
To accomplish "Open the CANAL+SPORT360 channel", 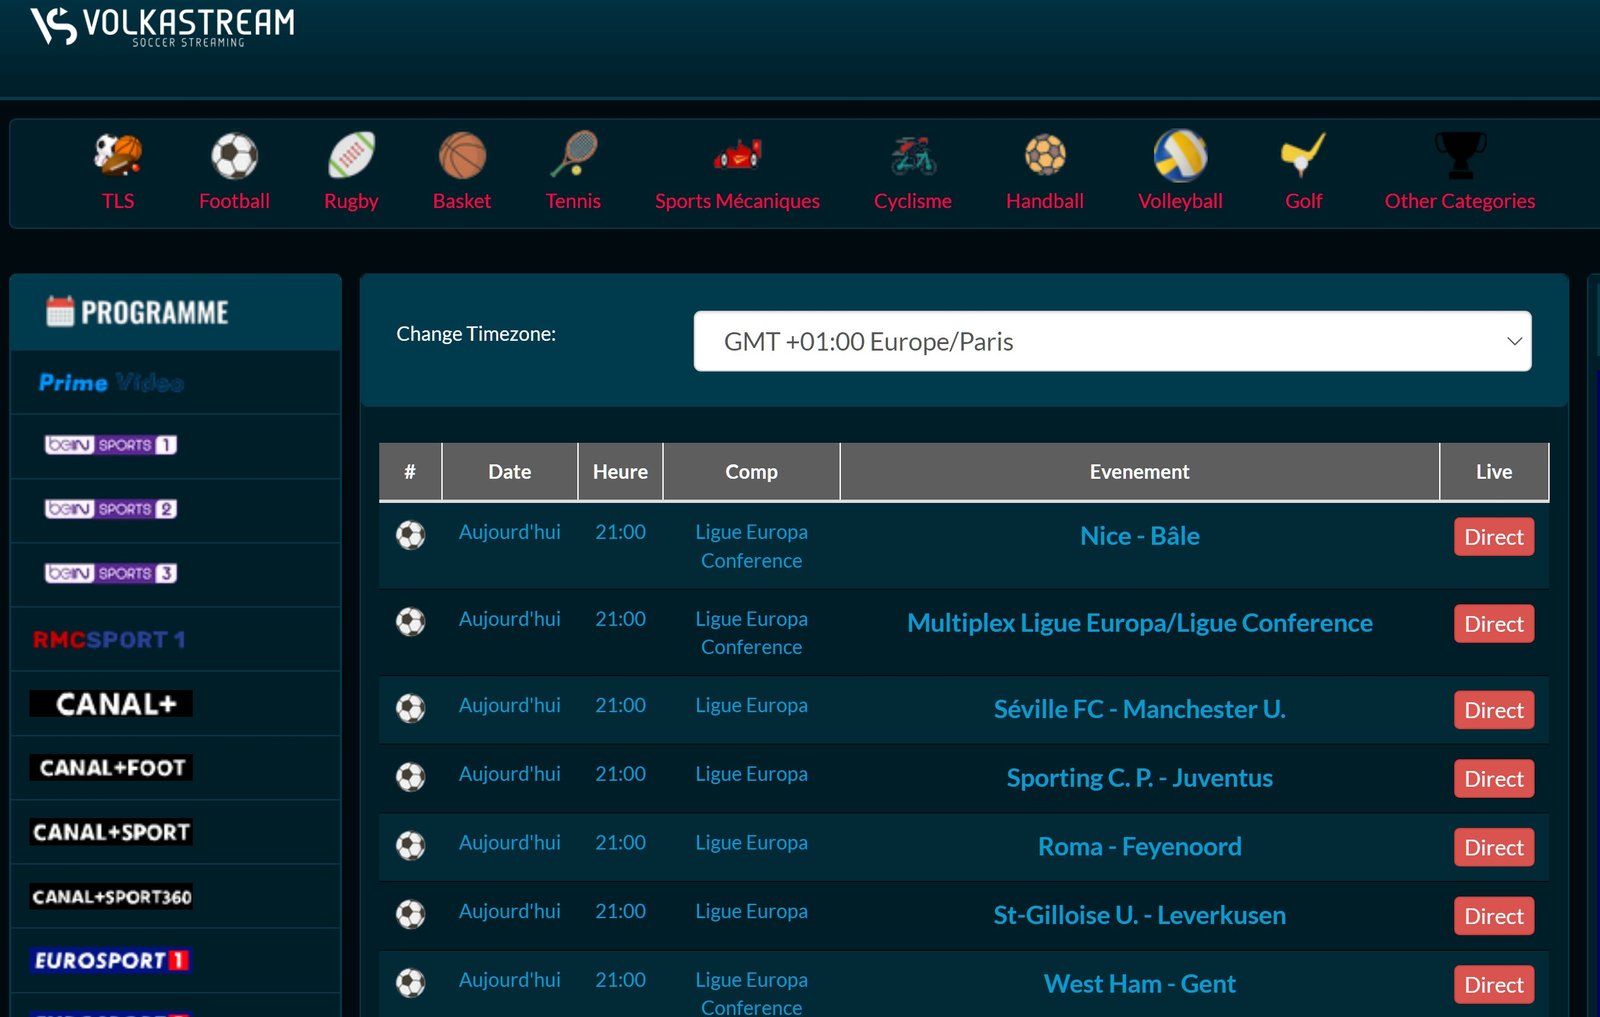I will tap(111, 897).
